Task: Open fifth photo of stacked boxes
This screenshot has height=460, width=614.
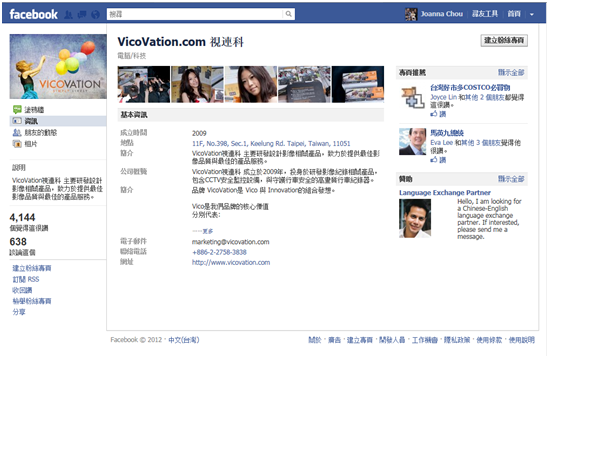Action: [358, 84]
